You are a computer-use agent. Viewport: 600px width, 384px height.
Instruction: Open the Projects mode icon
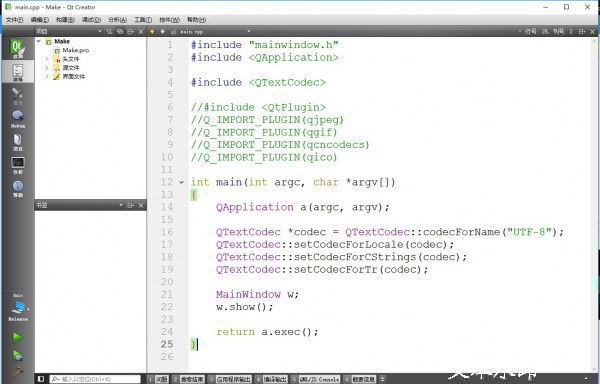[x=18, y=142]
